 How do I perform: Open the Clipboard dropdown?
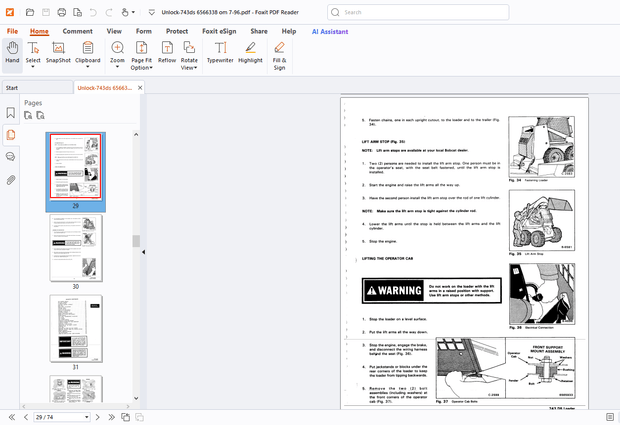point(87,55)
